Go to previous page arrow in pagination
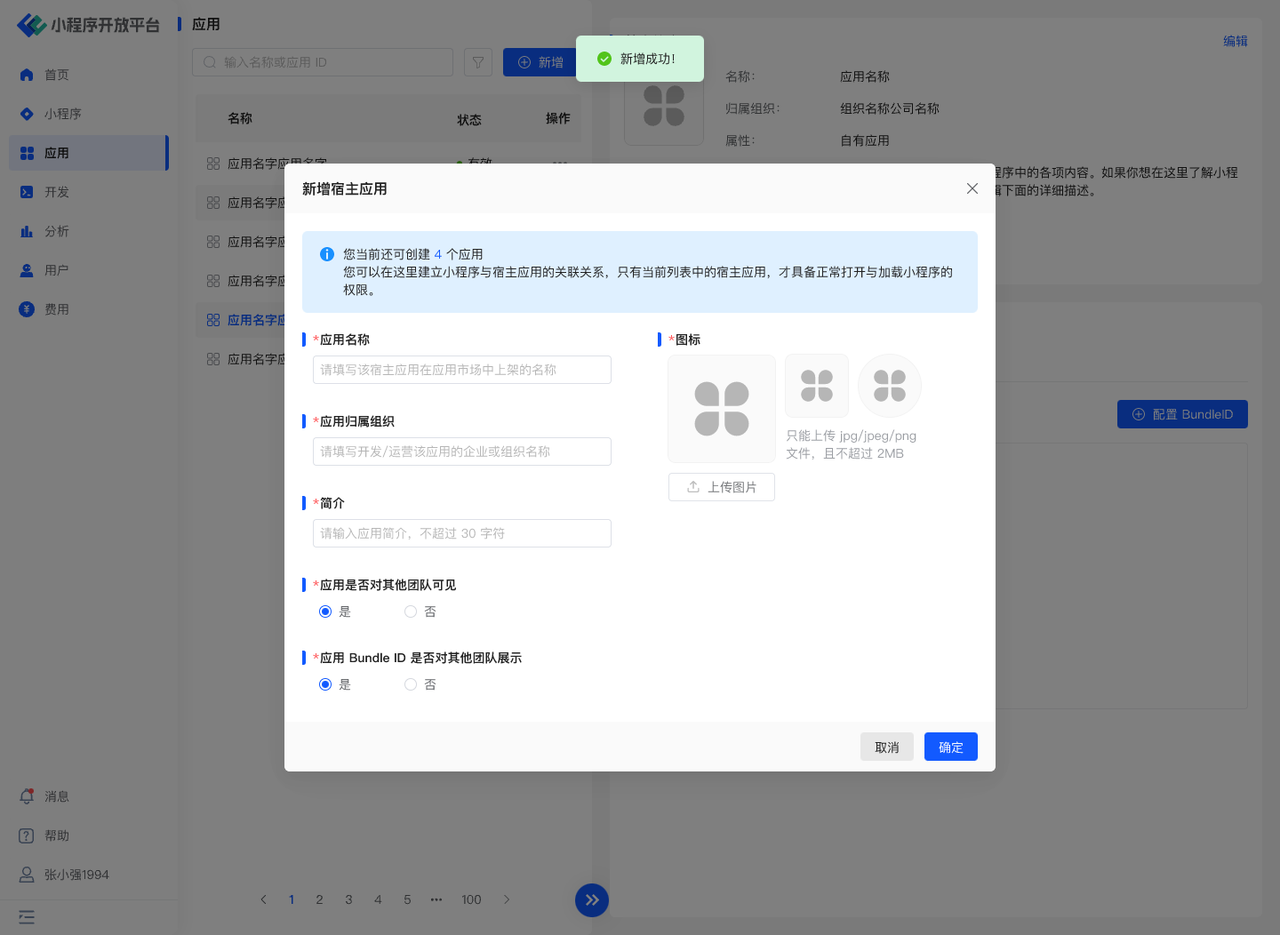 263,899
